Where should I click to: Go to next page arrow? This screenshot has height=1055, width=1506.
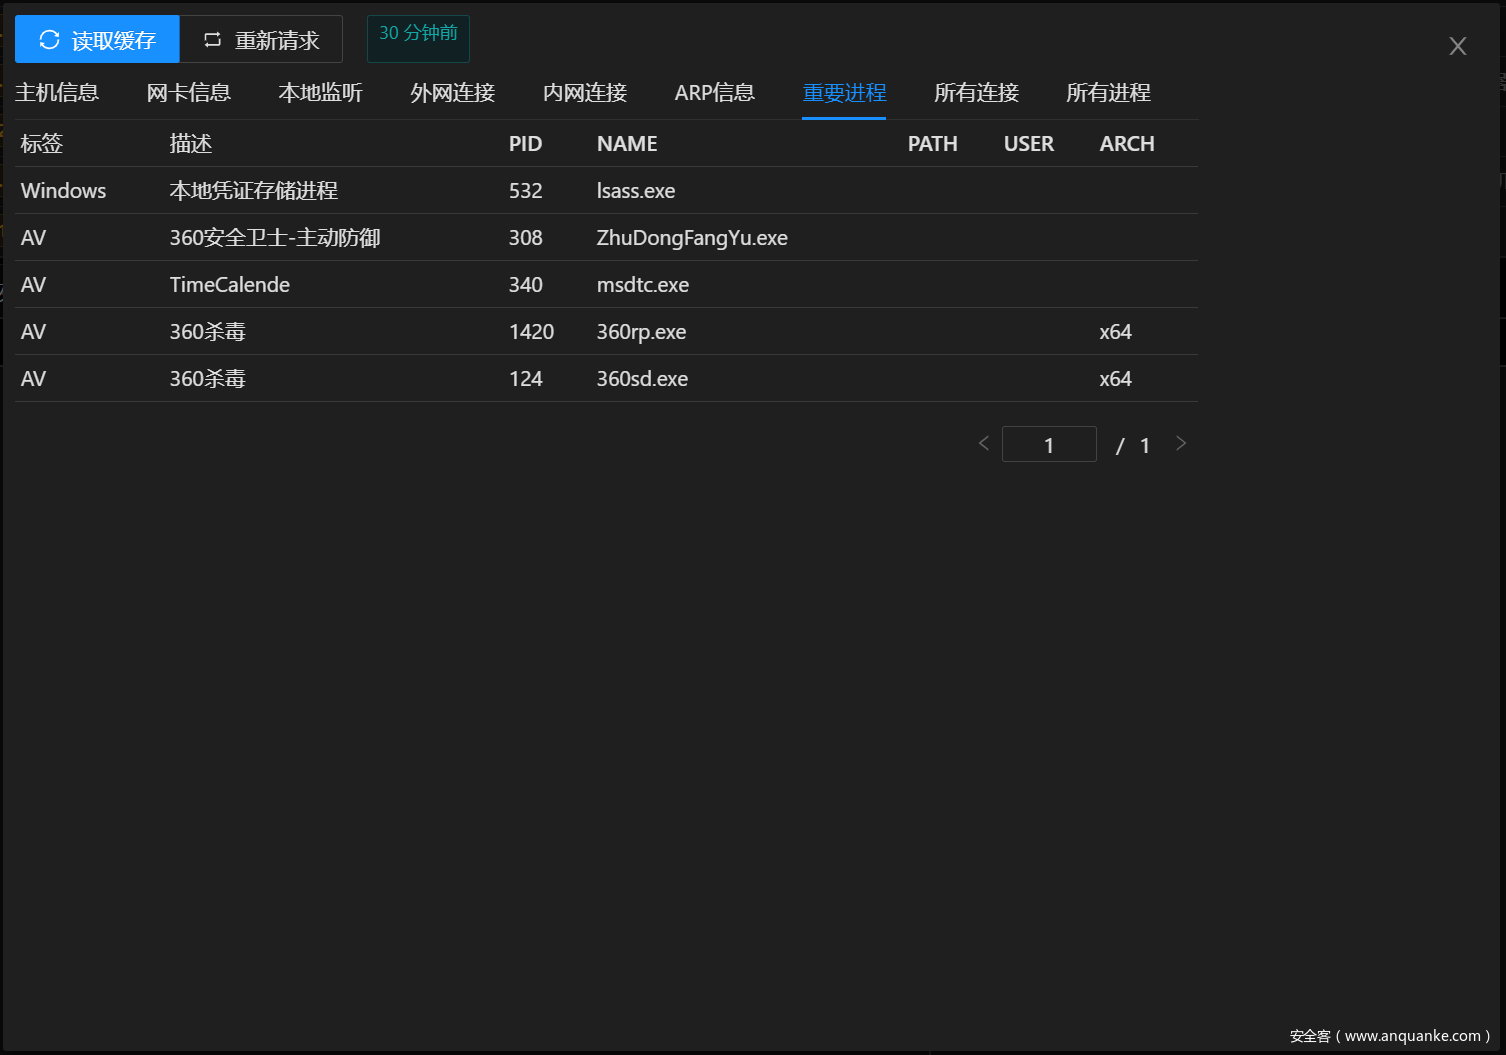pos(1181,443)
